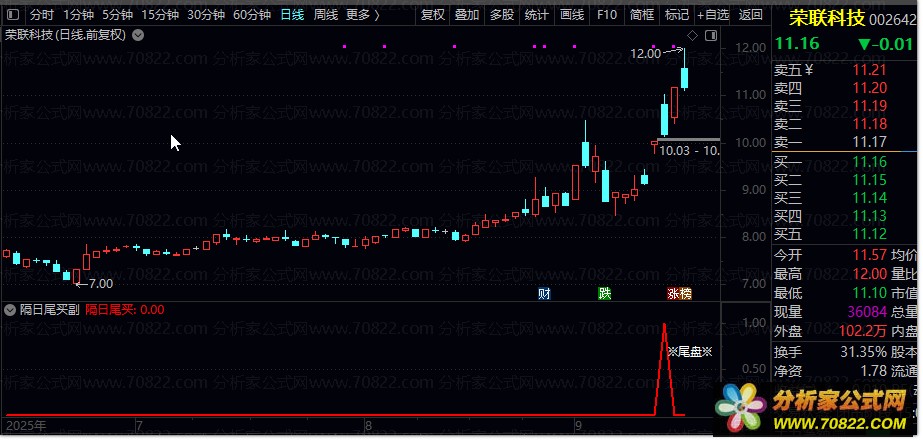The width and height of the screenshot is (923, 440).
Task: Switch to 日线 daily chart
Action: [292, 15]
